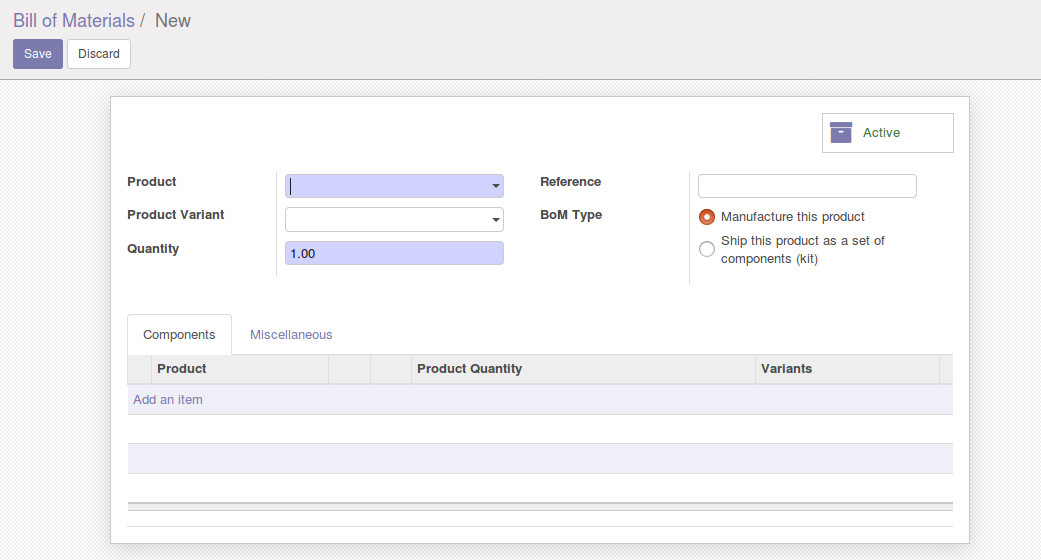Click the Save button
The width and height of the screenshot is (1041, 560).
pos(38,54)
